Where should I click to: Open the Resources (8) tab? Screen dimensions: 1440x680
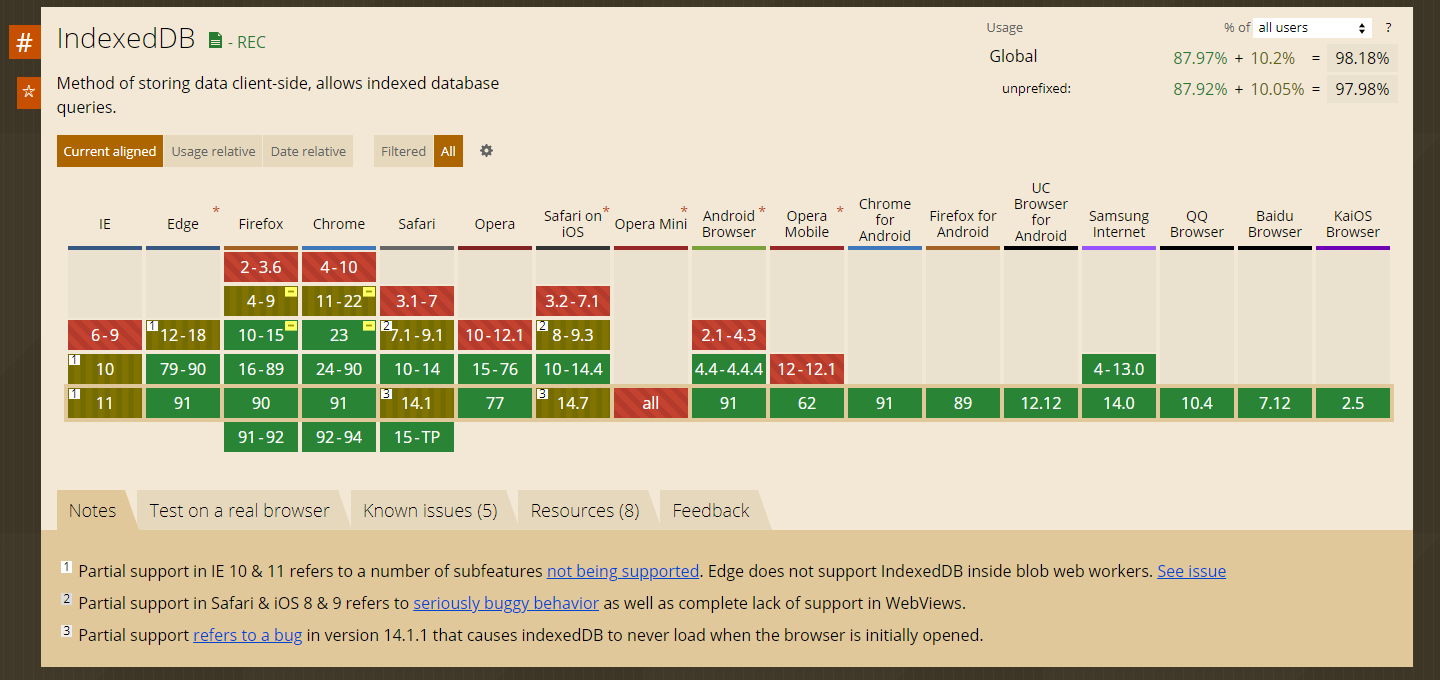(x=585, y=510)
